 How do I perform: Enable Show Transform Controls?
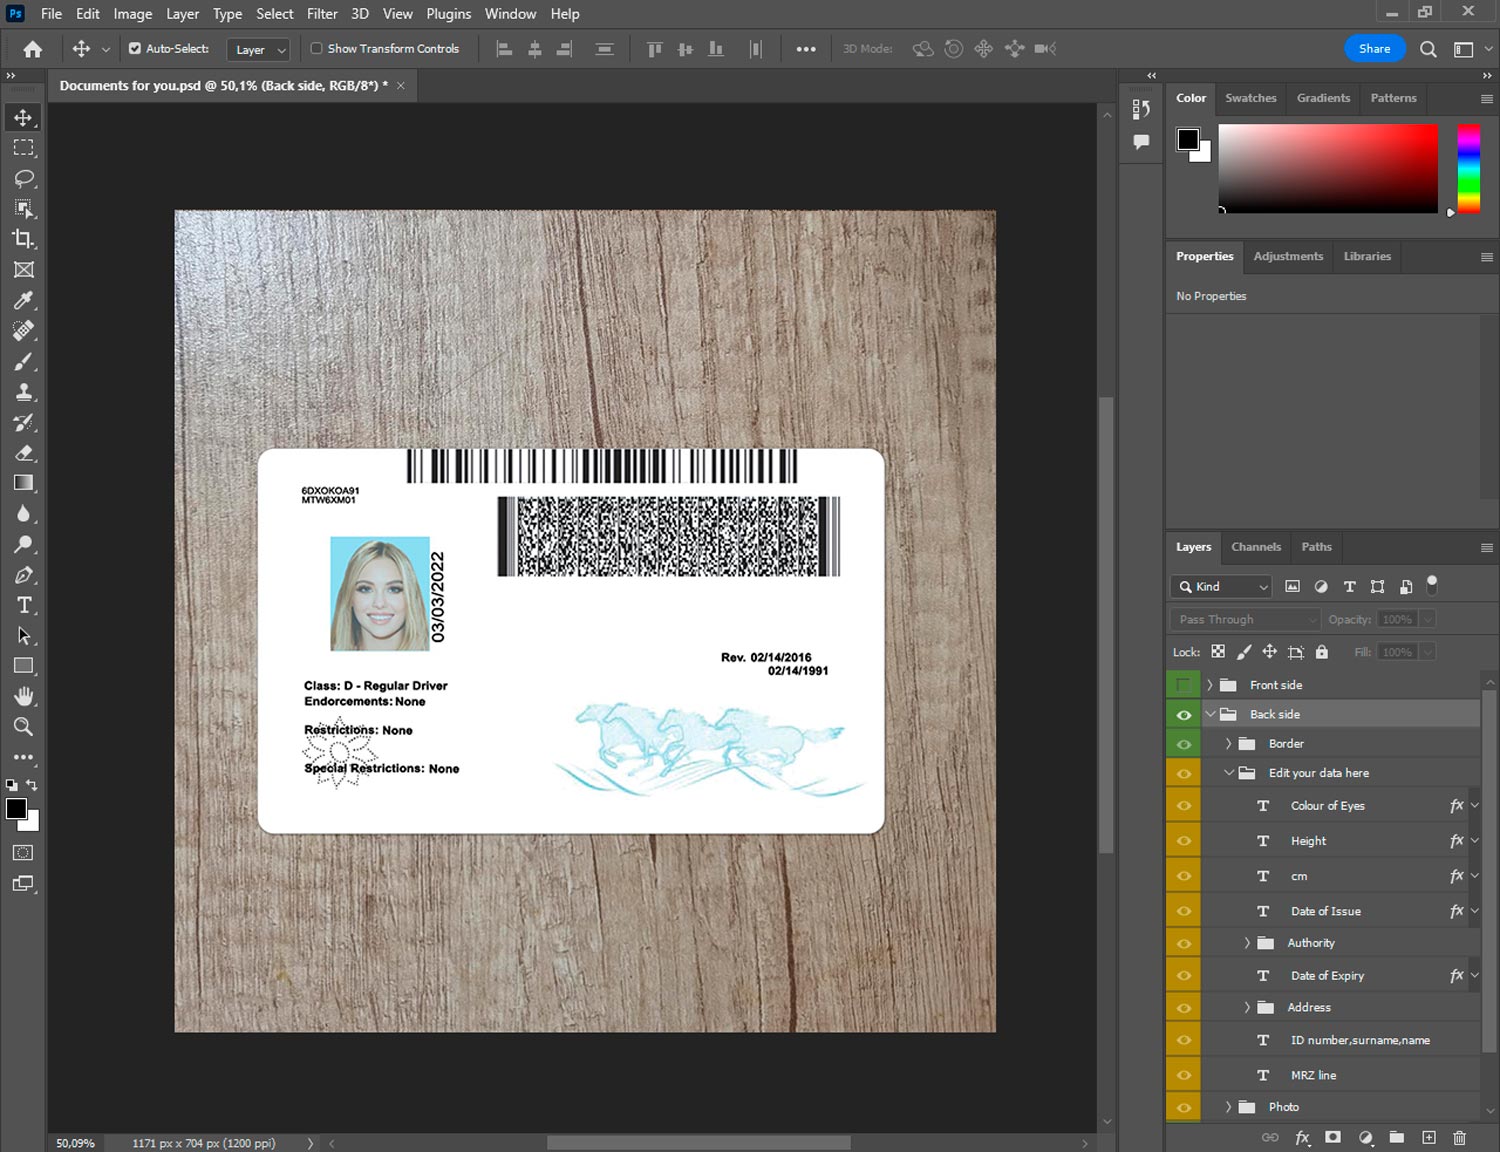316,48
